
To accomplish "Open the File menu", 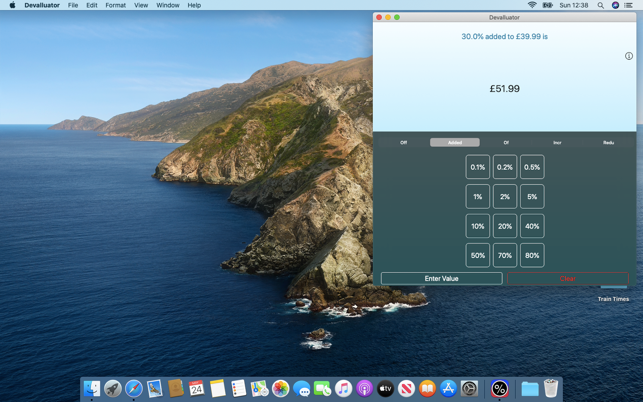I will click(73, 5).
